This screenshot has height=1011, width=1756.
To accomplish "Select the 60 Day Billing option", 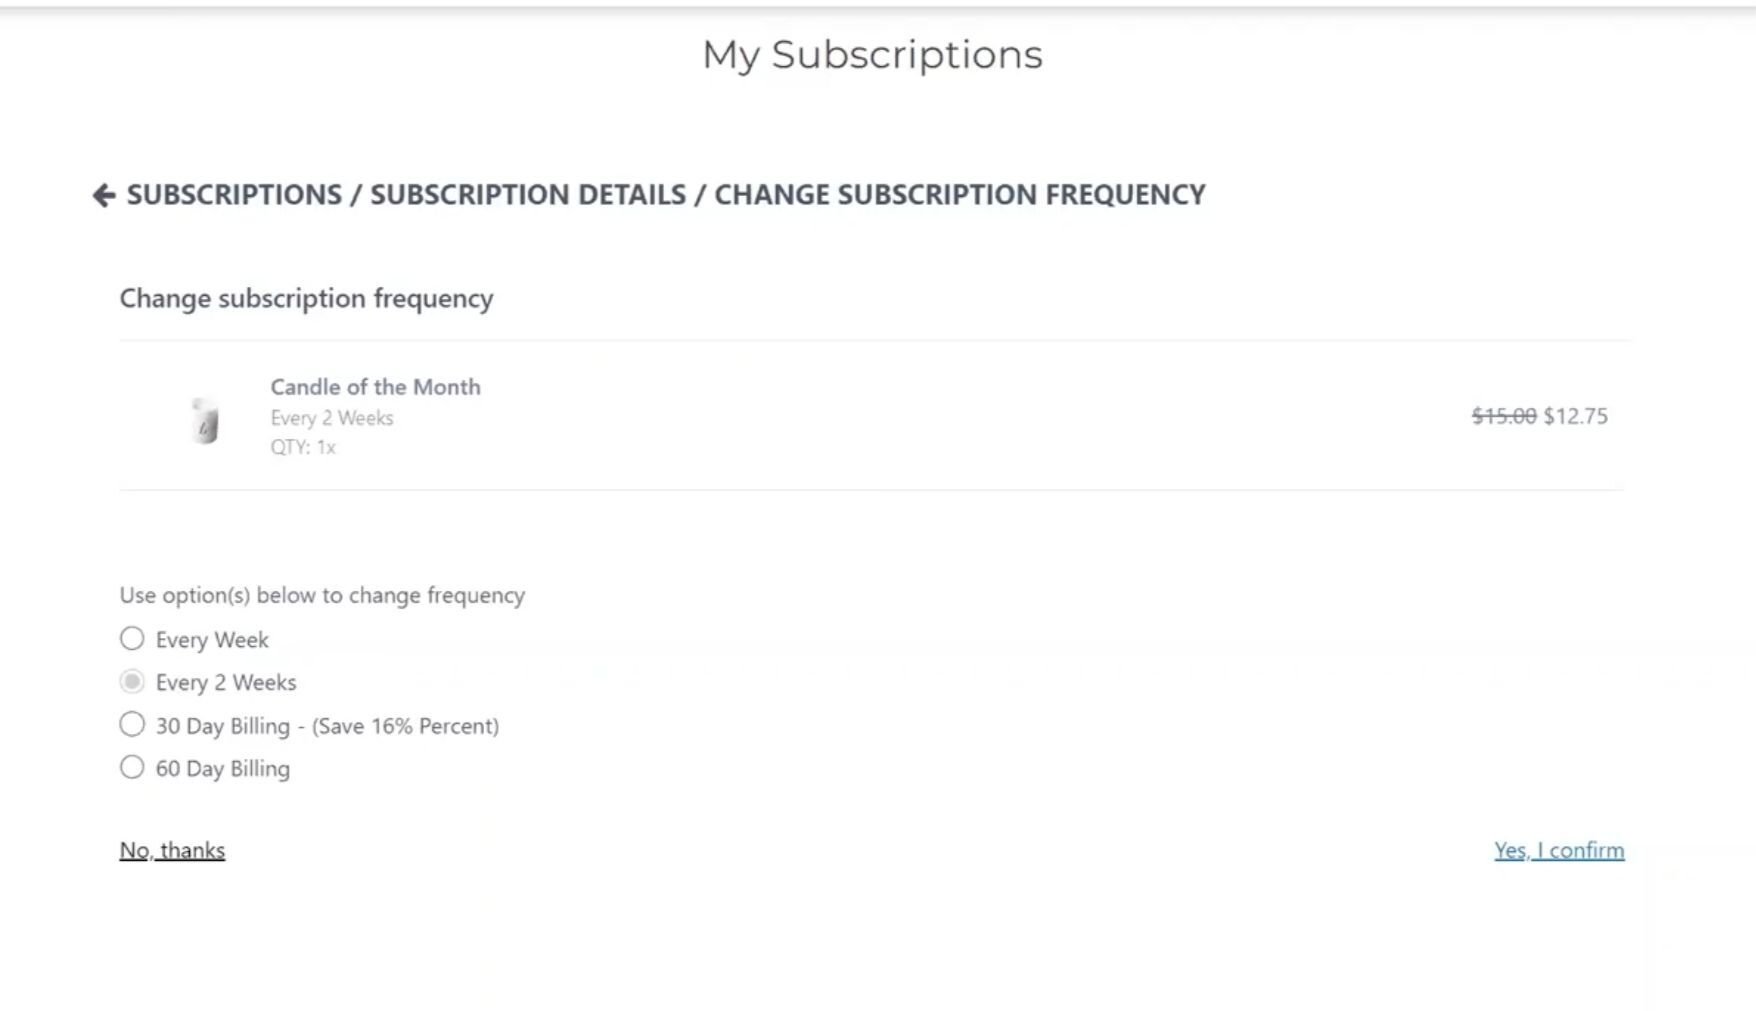I will point(131,767).
